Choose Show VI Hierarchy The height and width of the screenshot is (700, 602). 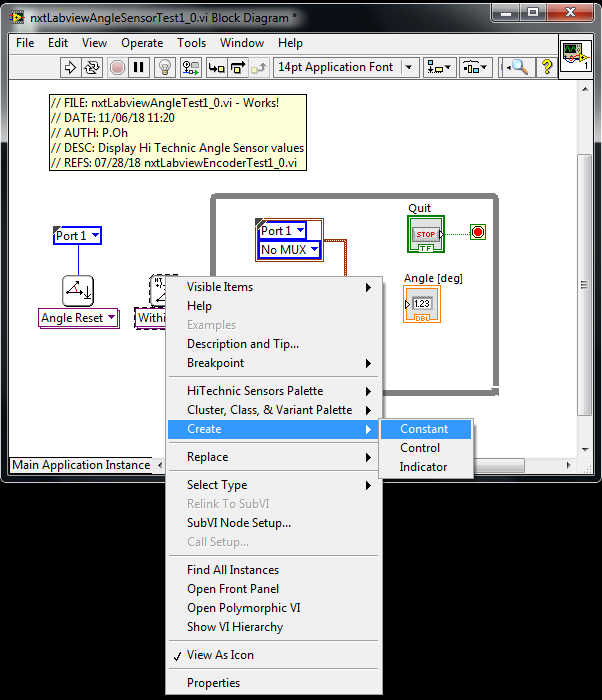click(x=274, y=627)
